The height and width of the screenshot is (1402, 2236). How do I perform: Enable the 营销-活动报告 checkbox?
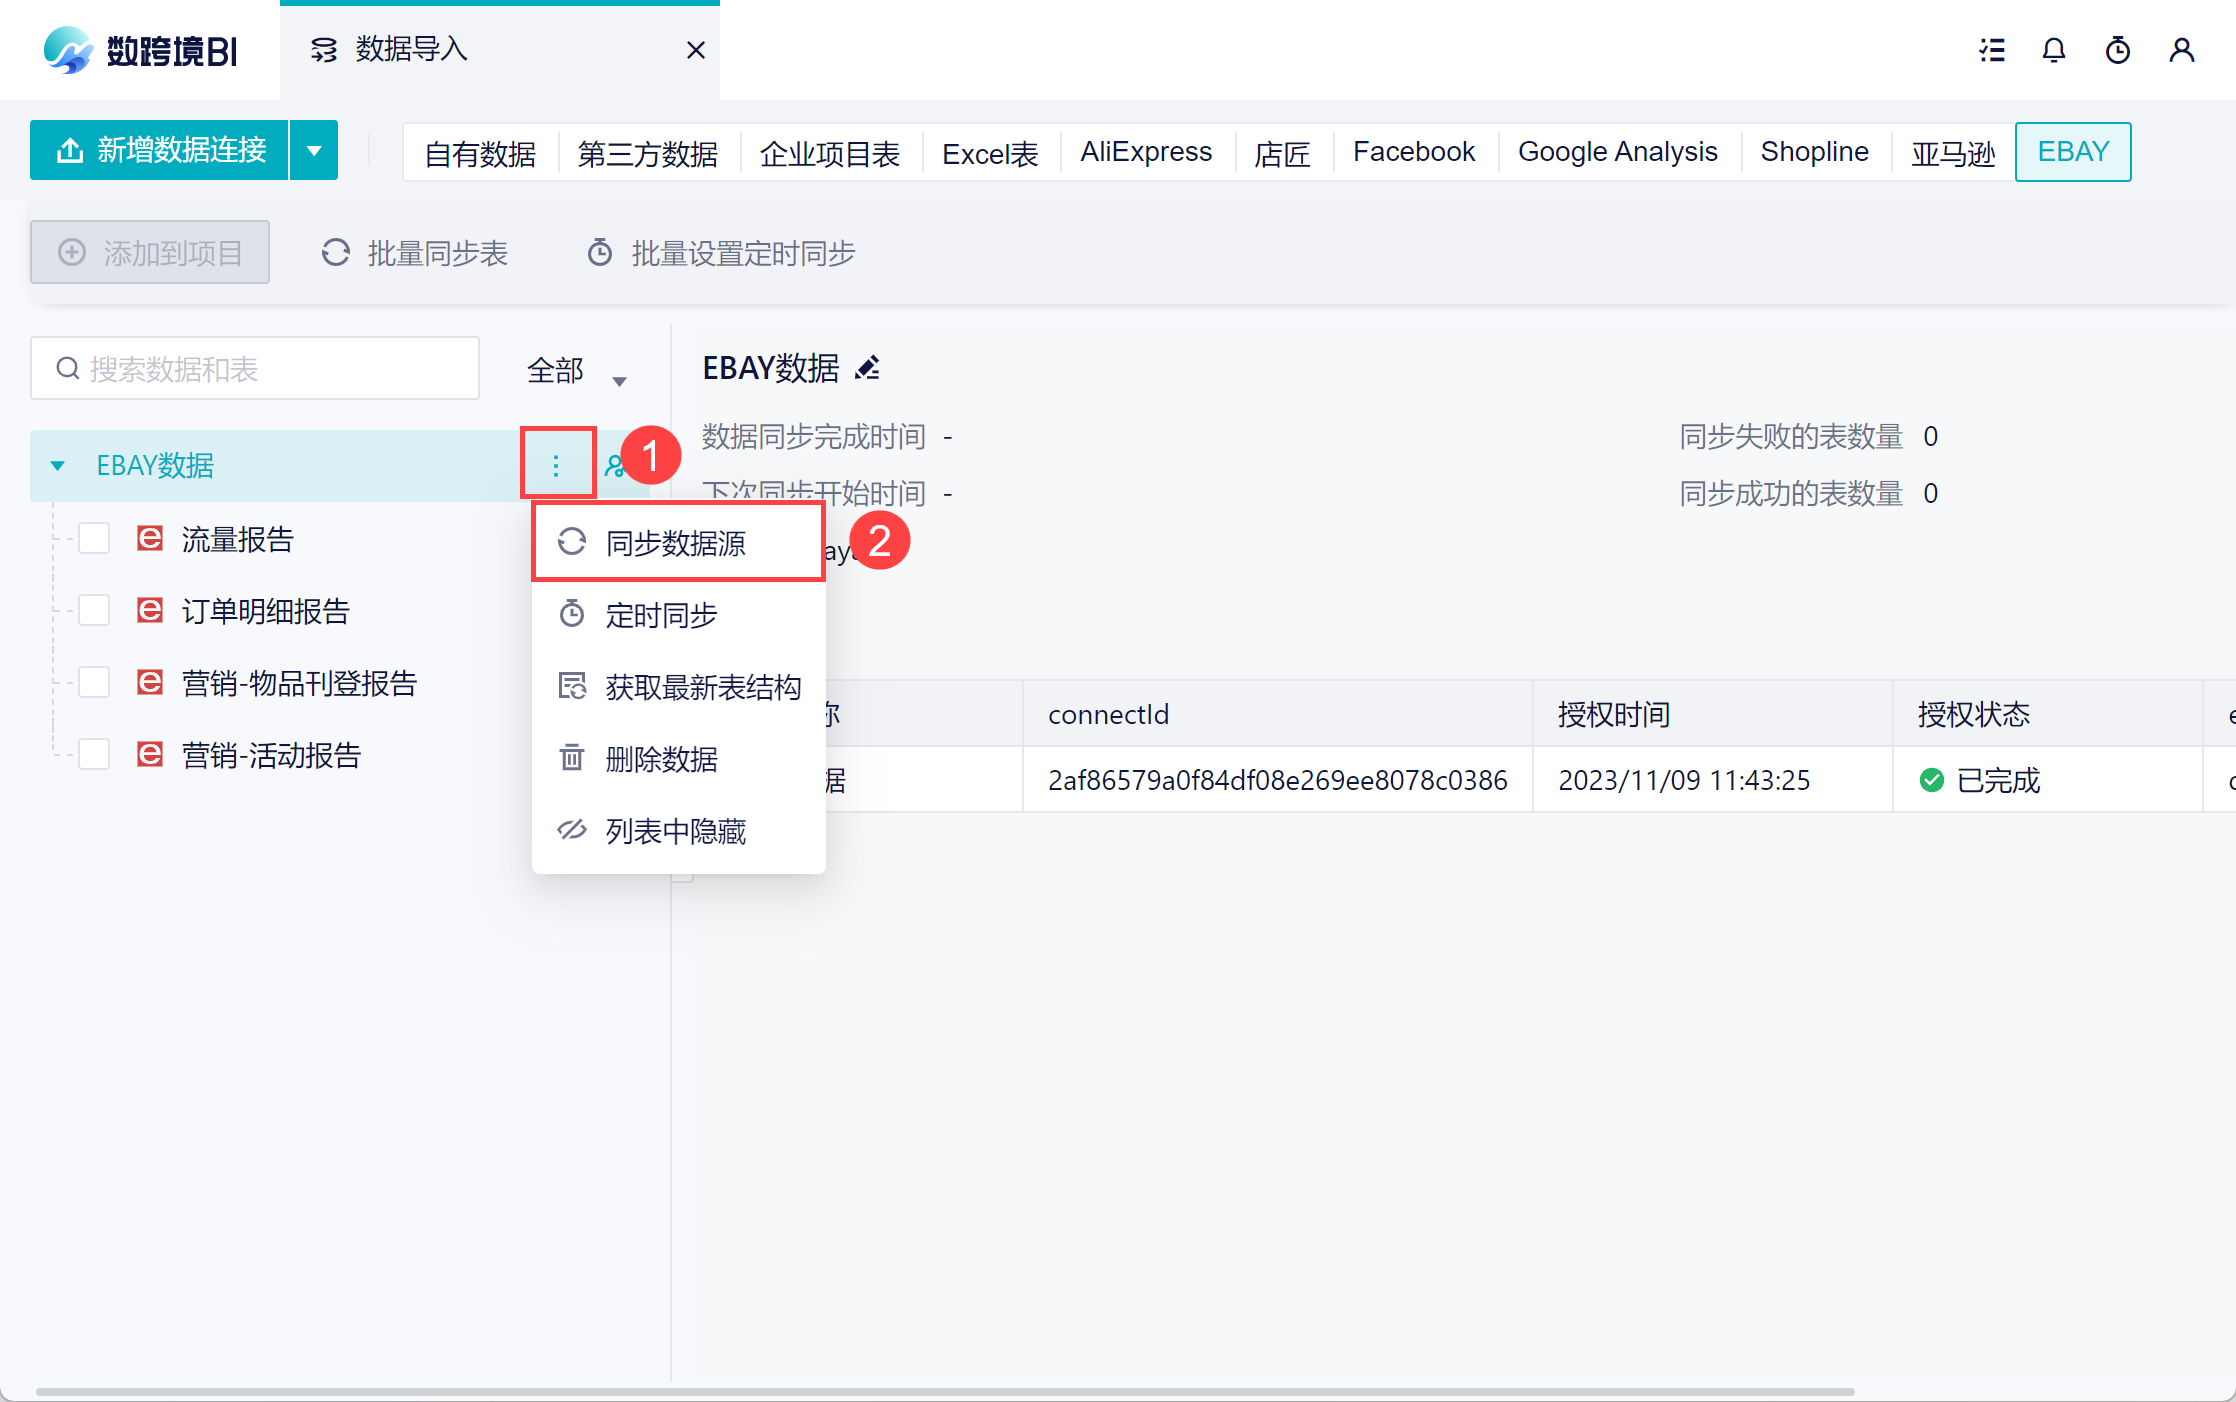pos(94,755)
